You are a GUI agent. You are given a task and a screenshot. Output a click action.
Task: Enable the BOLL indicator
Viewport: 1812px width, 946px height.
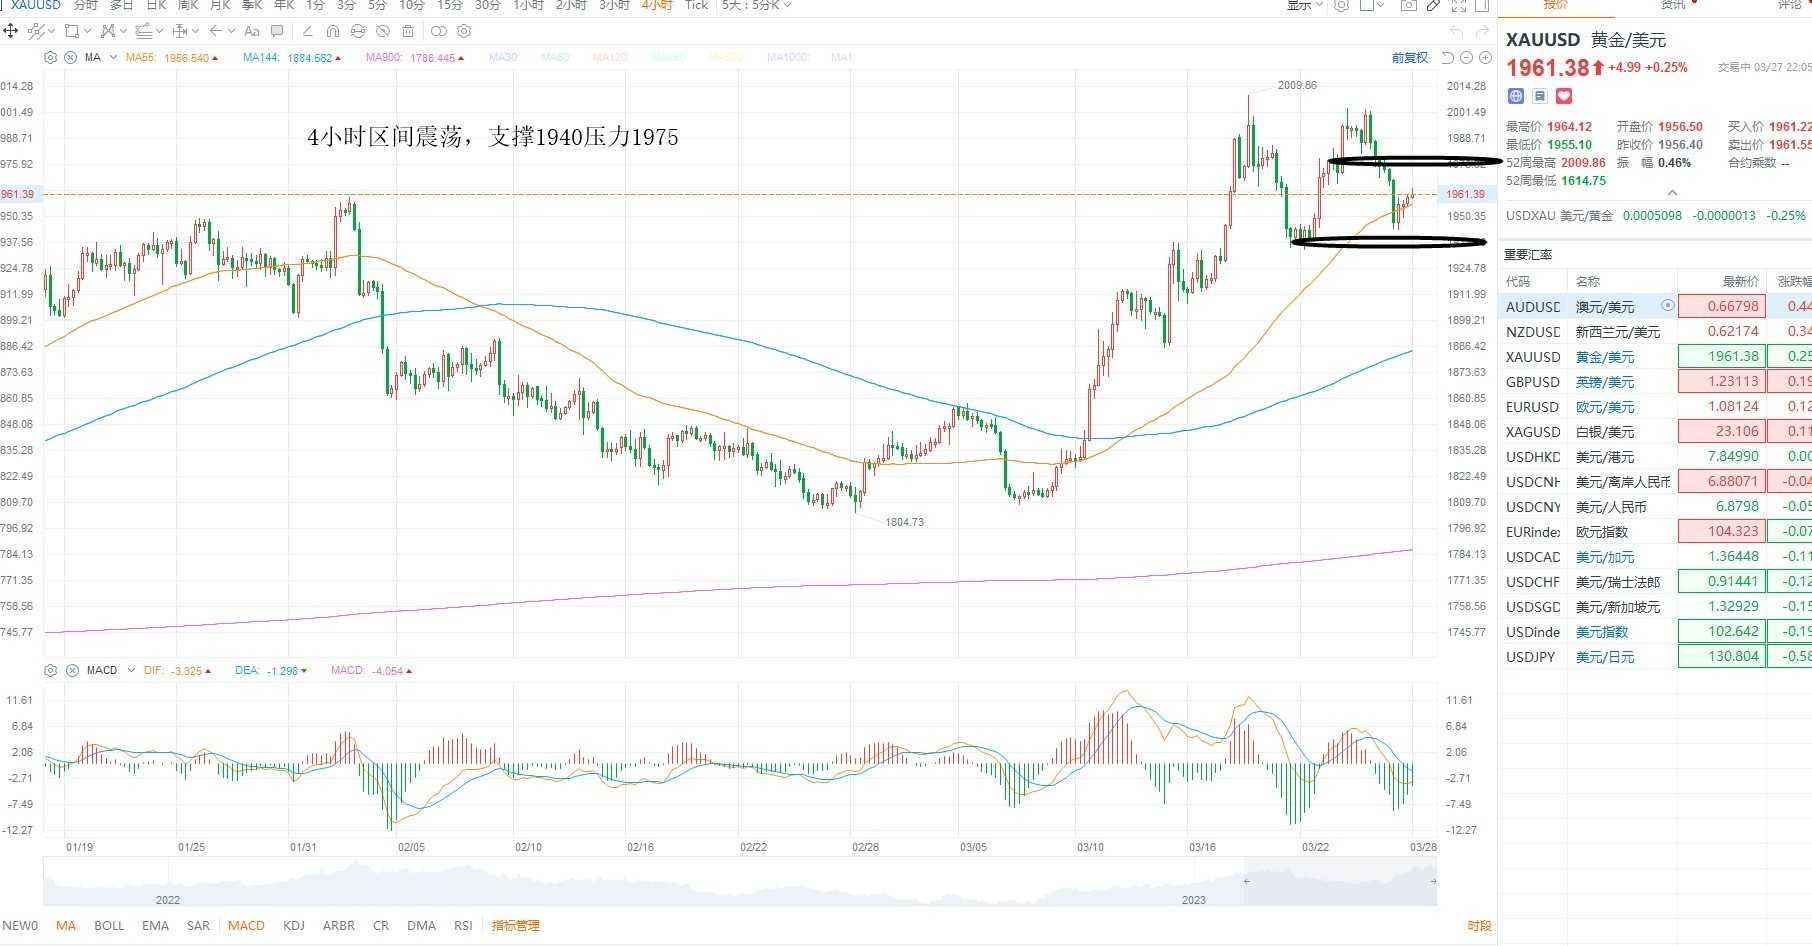pyautogui.click(x=109, y=925)
